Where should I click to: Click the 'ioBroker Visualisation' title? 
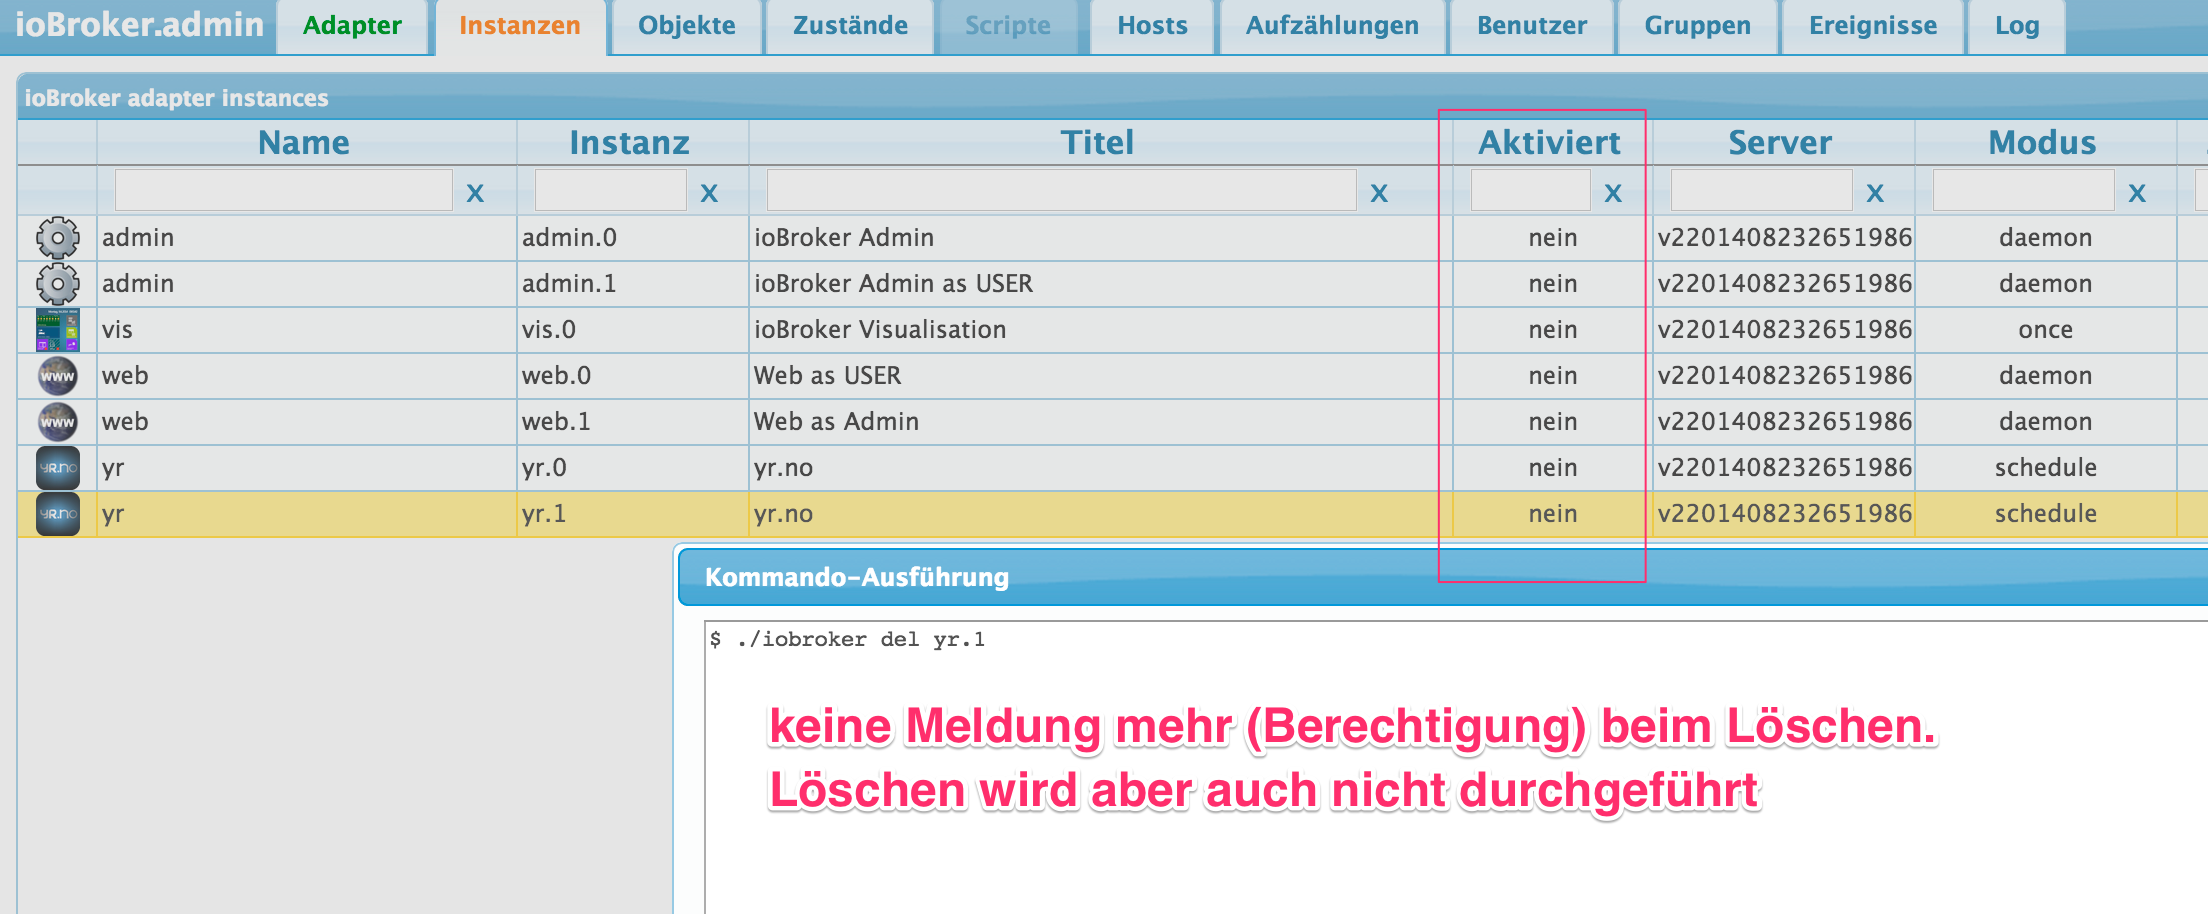(x=880, y=330)
